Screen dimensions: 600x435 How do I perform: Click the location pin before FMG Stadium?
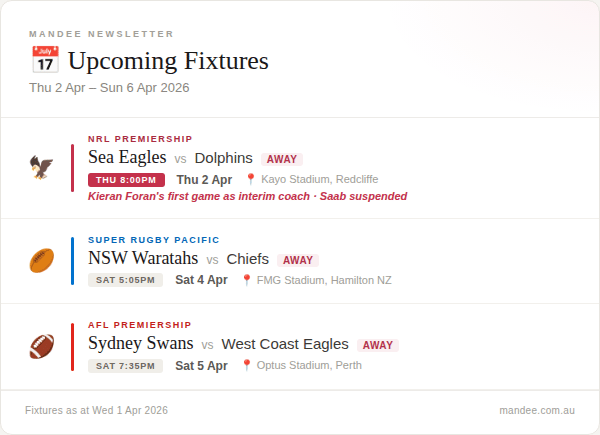pos(247,280)
